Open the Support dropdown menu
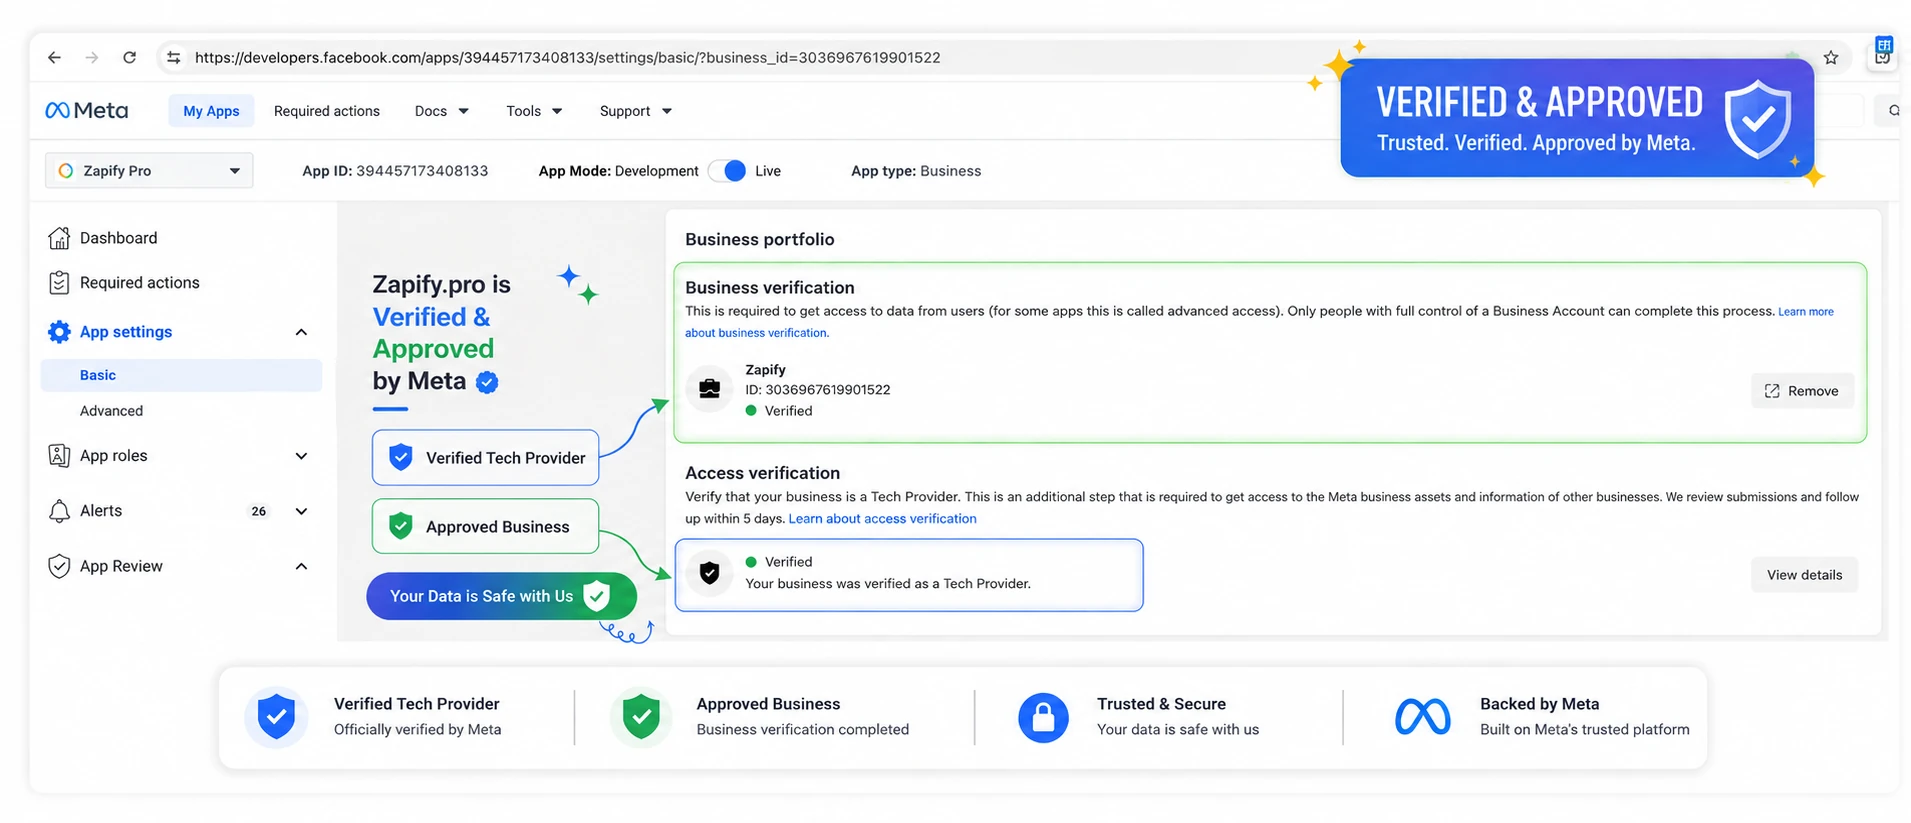1911x823 pixels. coord(636,111)
